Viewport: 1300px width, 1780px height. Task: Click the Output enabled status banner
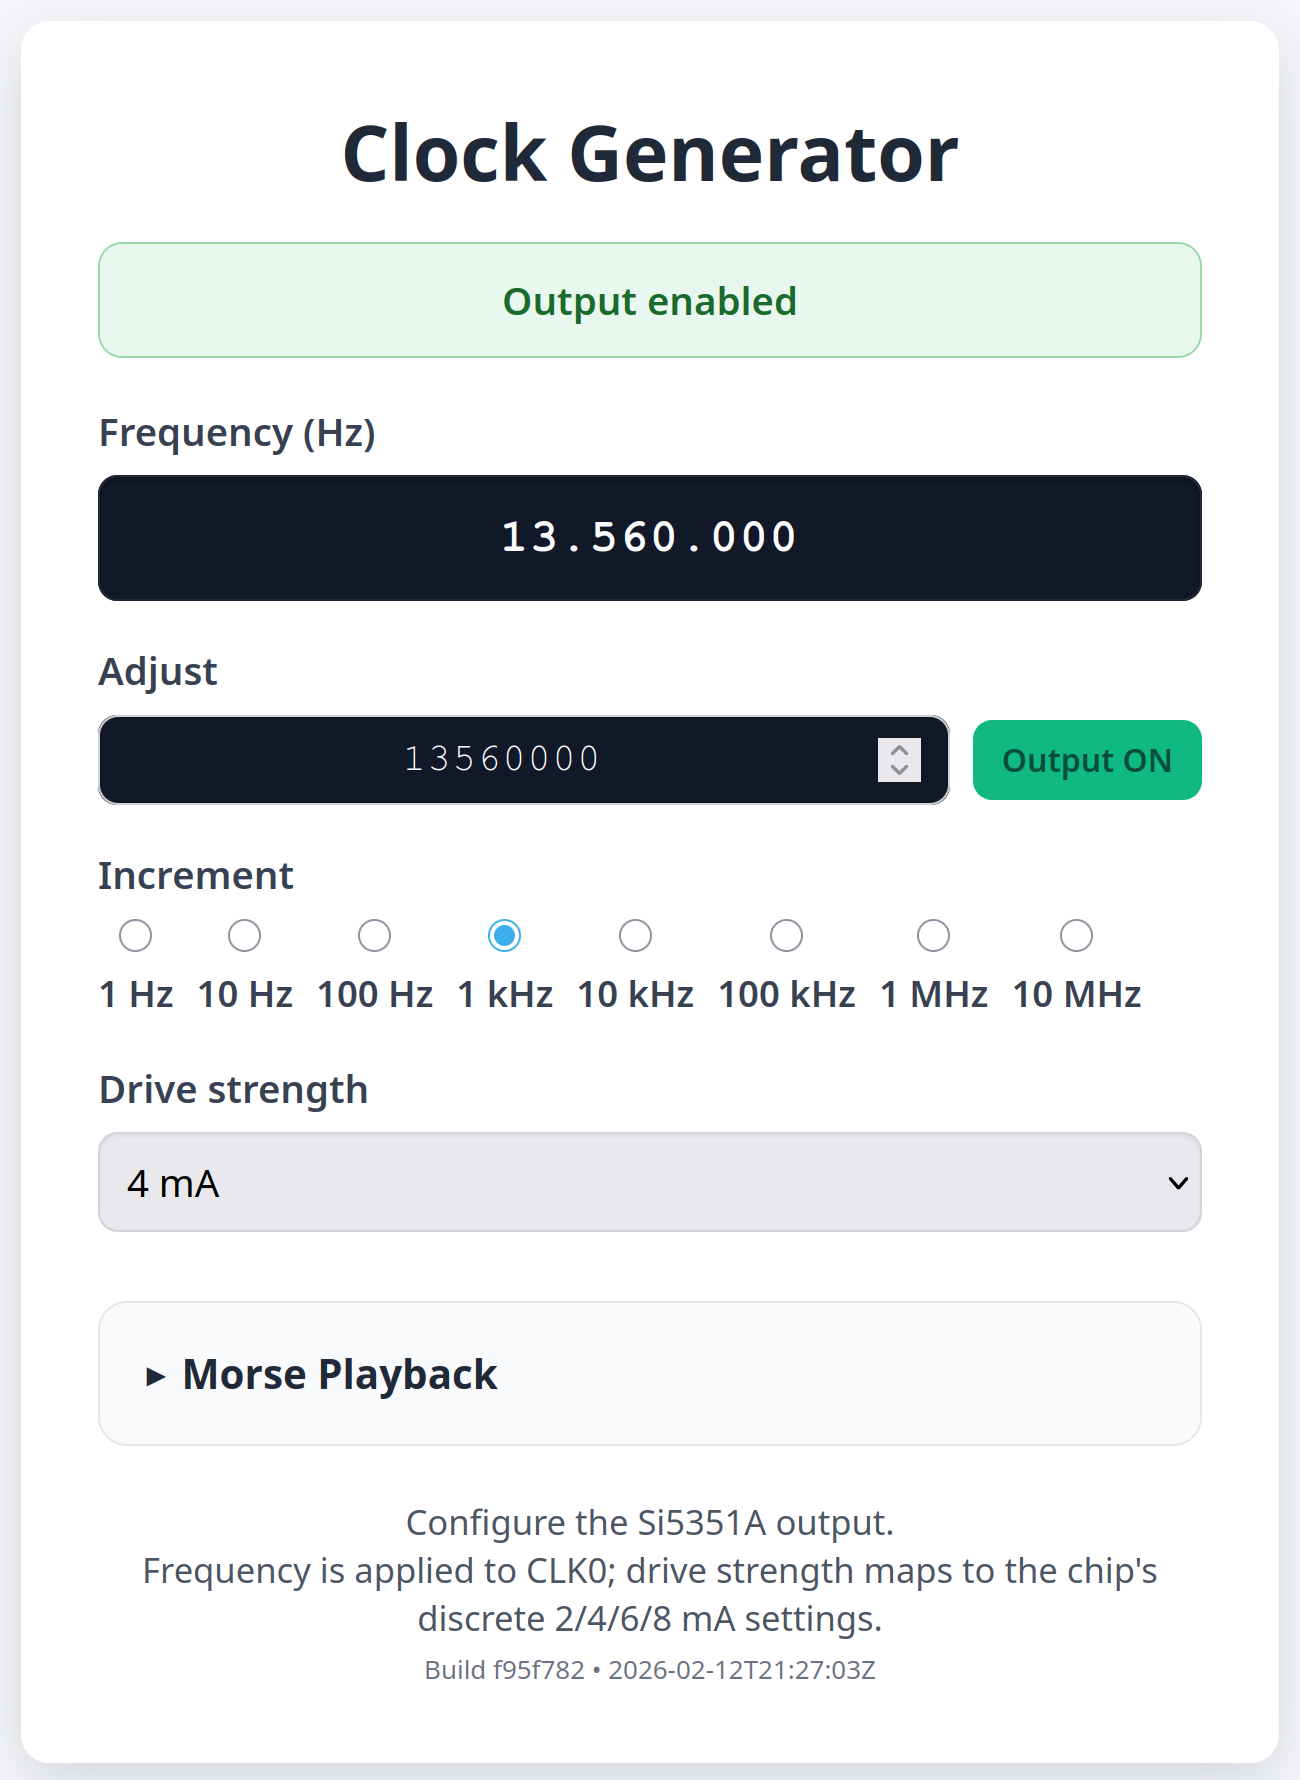coord(650,301)
